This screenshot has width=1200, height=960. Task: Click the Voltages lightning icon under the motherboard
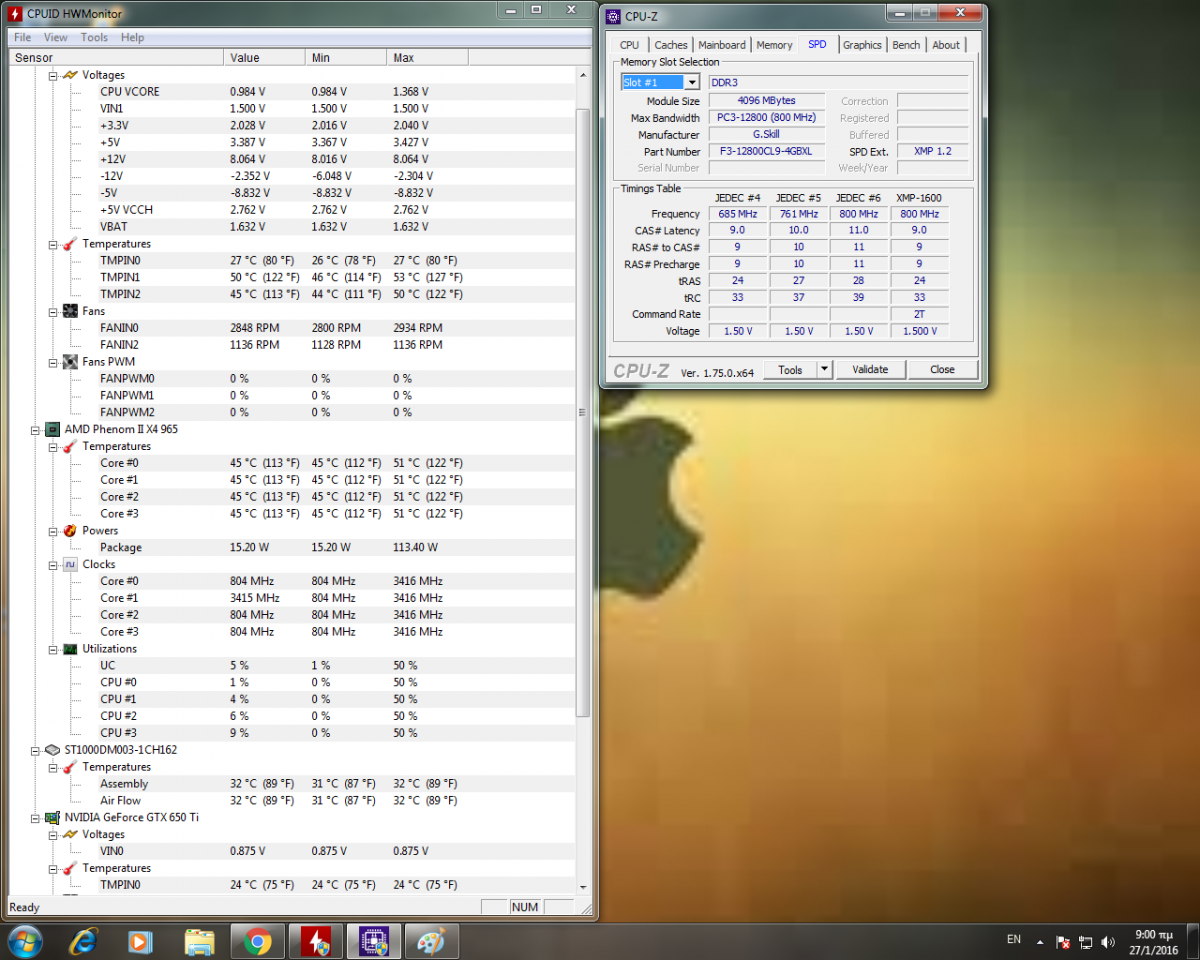tap(70, 75)
